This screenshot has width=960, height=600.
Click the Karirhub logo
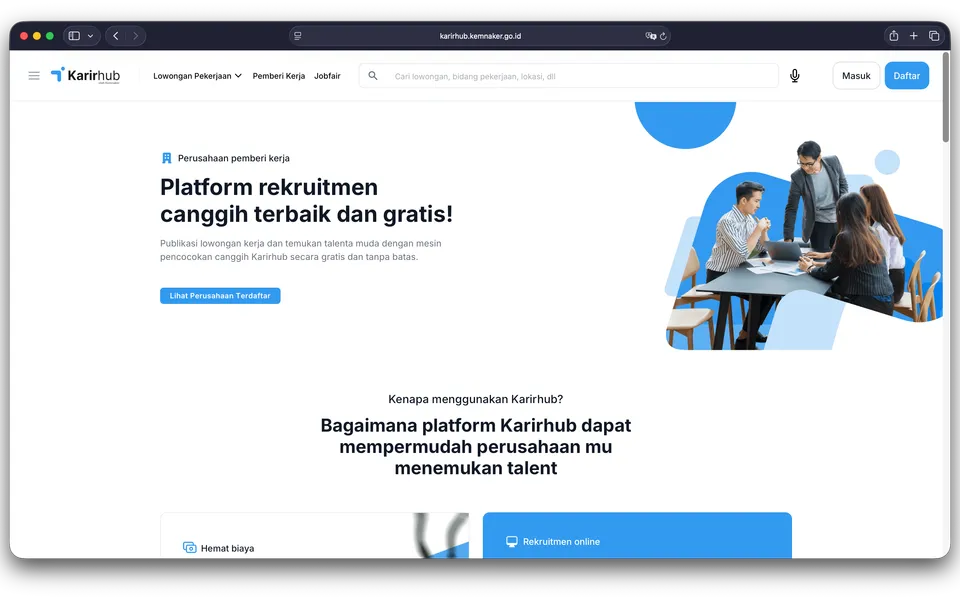(x=85, y=75)
